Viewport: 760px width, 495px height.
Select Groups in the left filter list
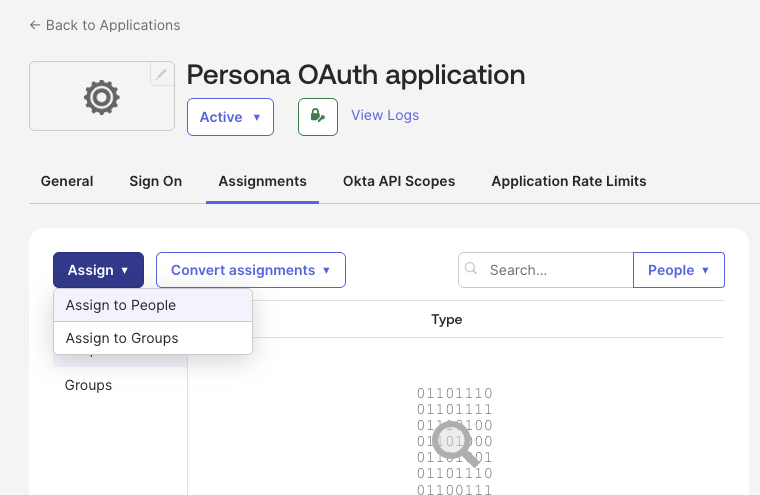point(88,385)
